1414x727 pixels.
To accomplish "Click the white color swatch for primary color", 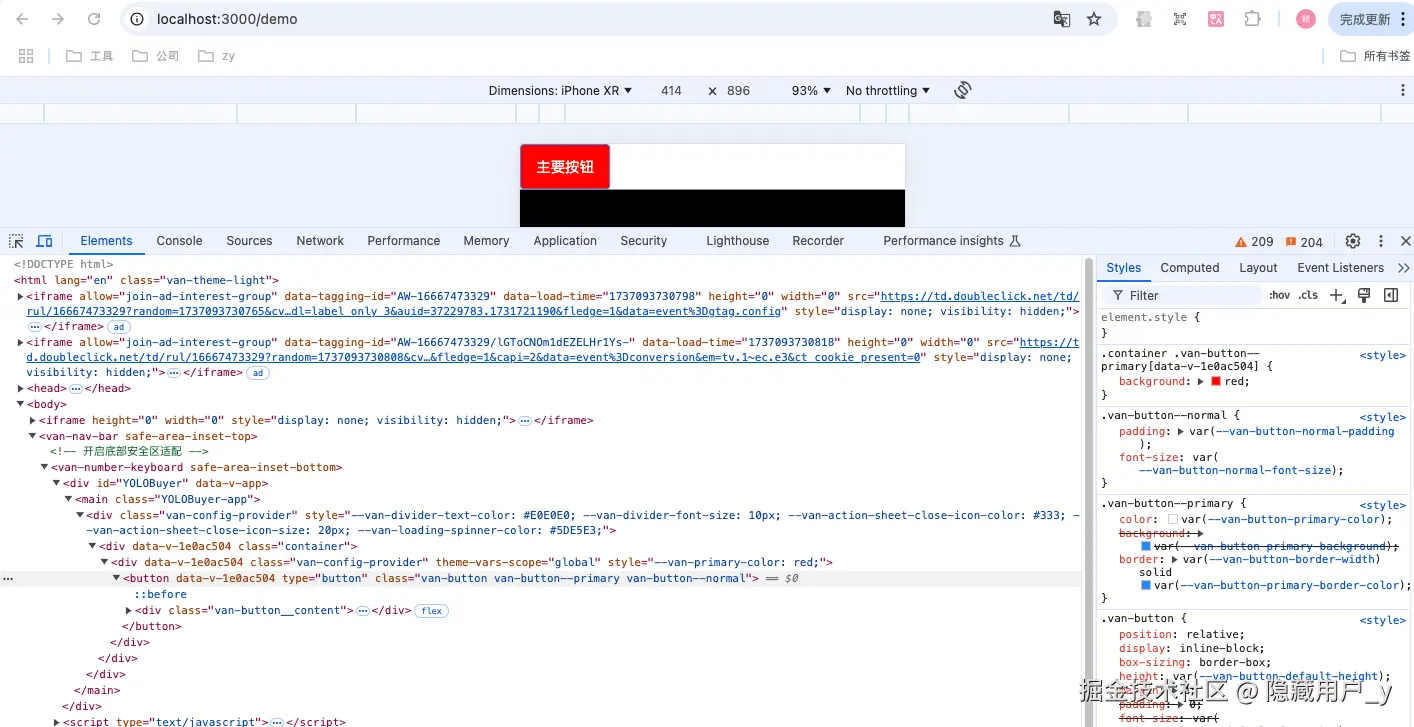I will [x=1173, y=520].
